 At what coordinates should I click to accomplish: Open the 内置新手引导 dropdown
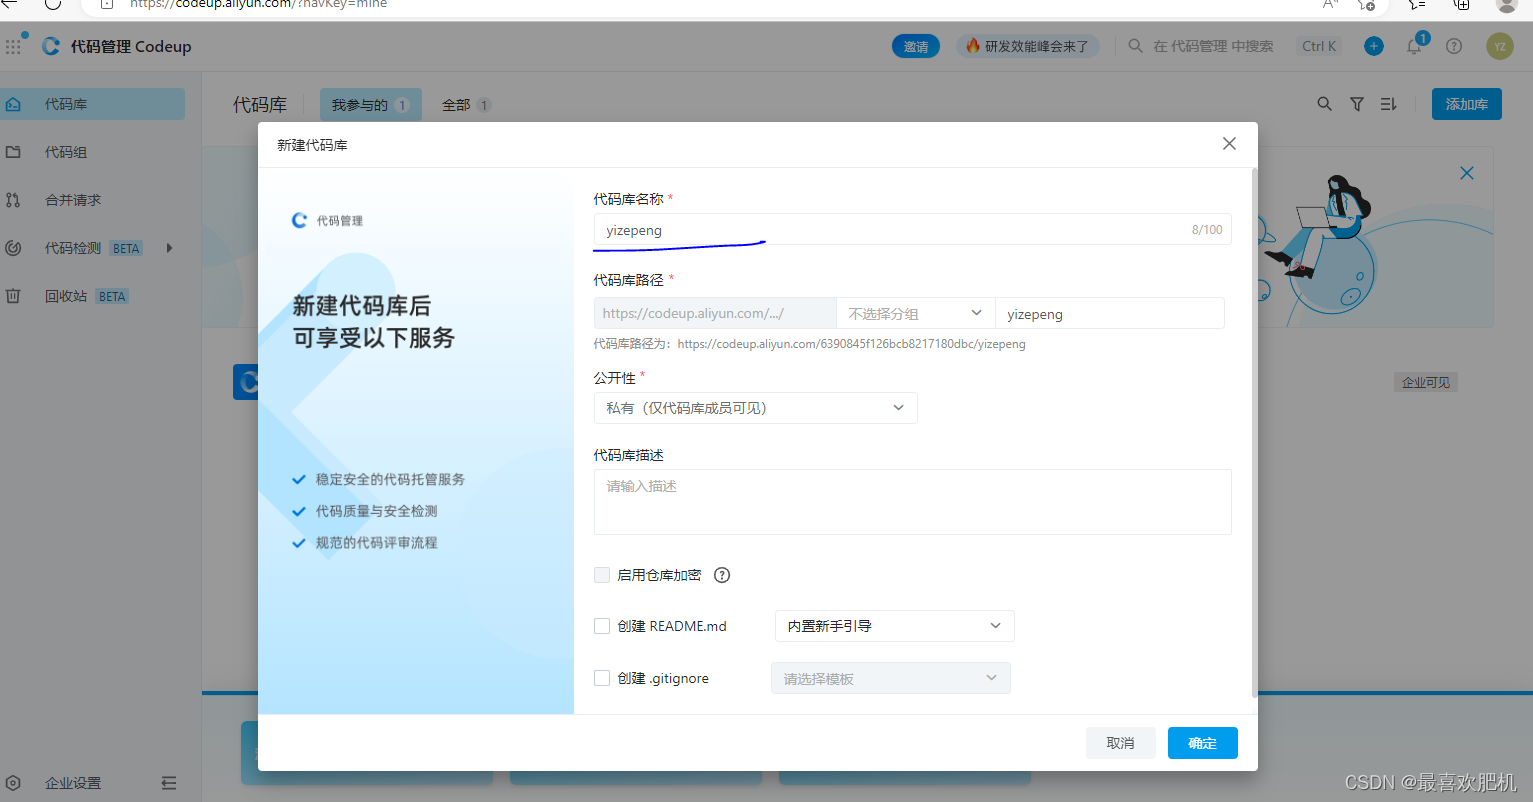[x=895, y=626]
